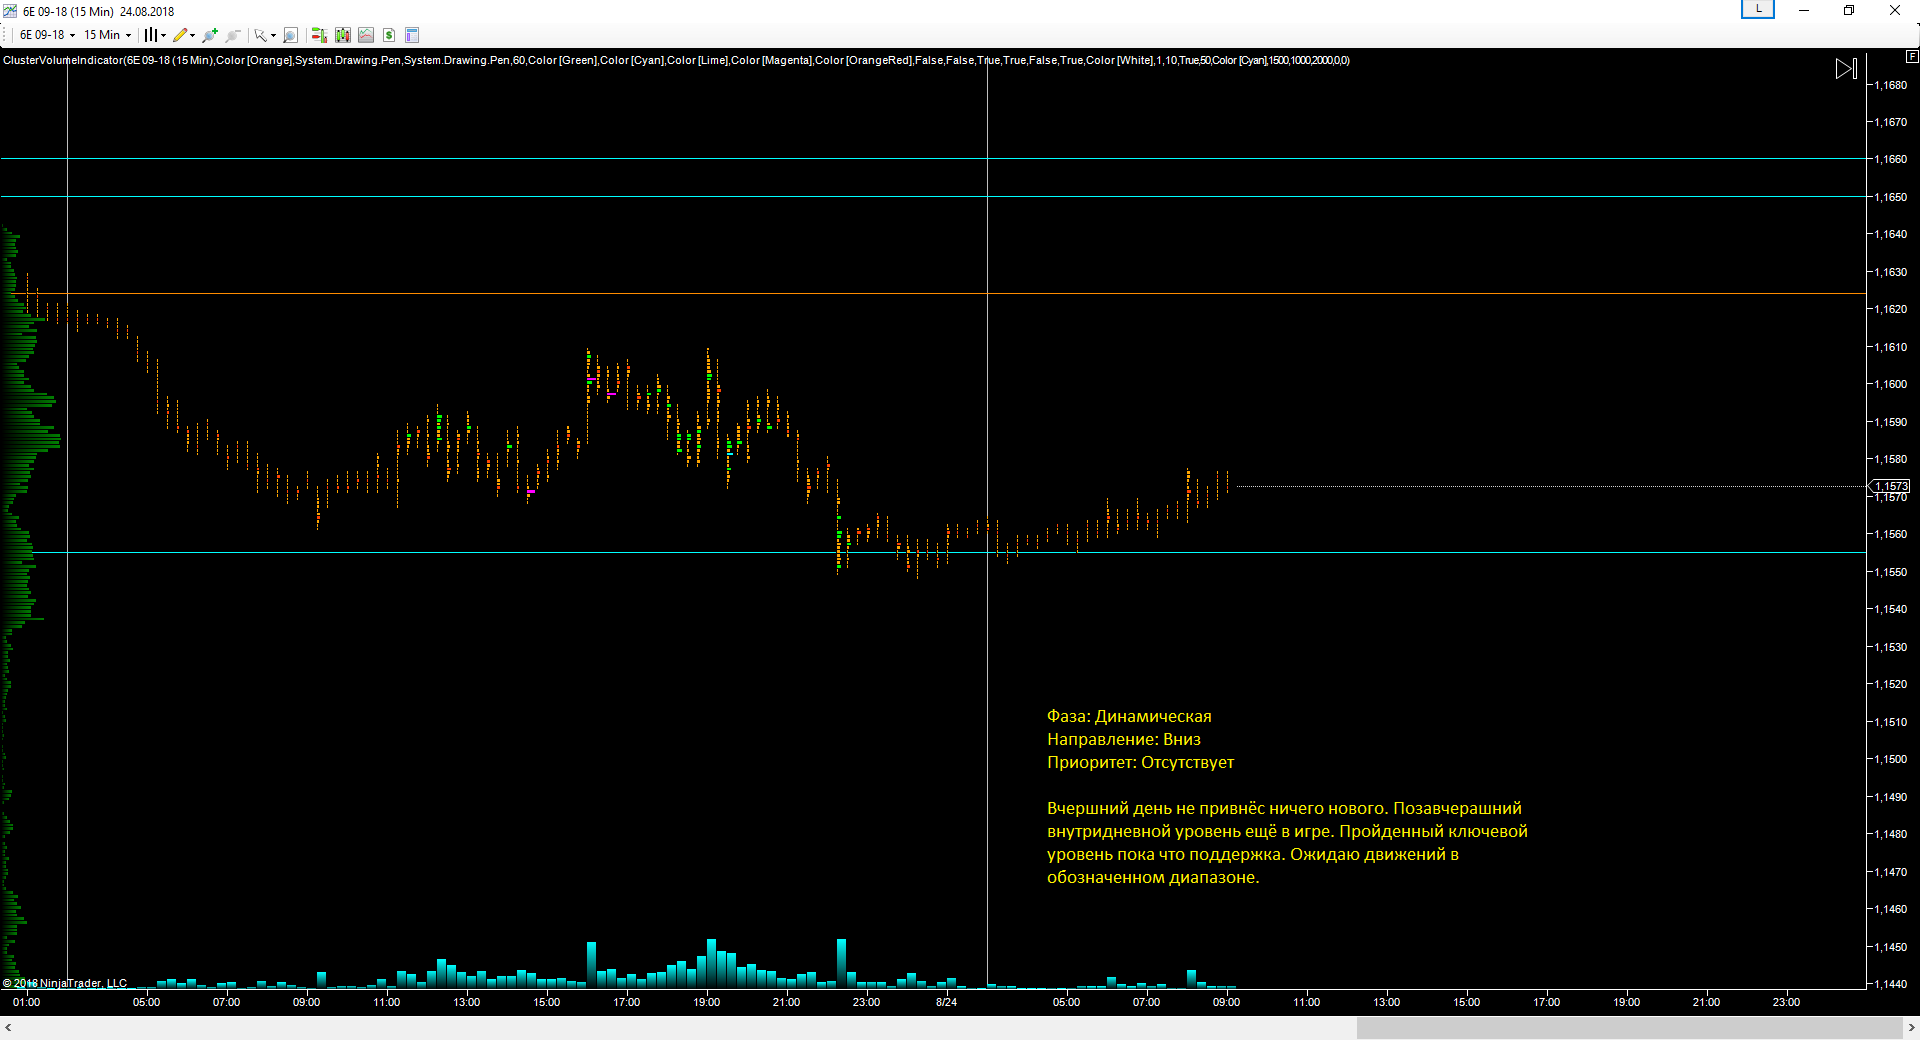Click the 'Приоритет: Отсутствует' annotation text
1920x1040 pixels.
coord(1140,762)
